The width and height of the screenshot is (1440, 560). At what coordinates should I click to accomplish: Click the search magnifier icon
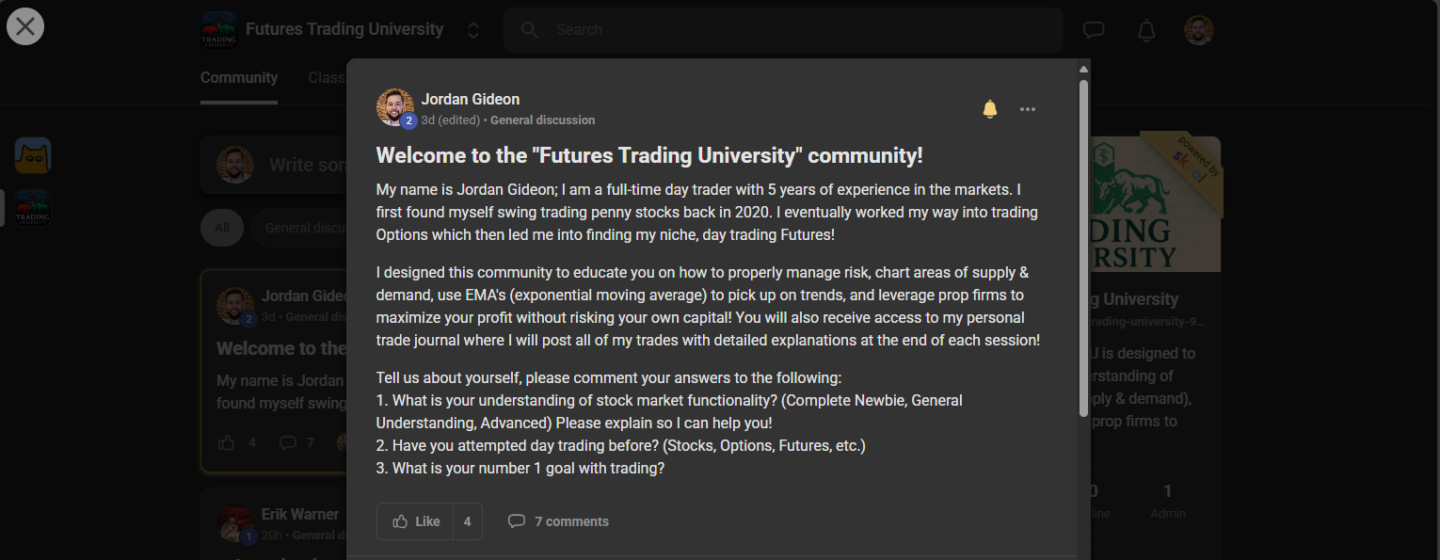pyautogui.click(x=530, y=30)
